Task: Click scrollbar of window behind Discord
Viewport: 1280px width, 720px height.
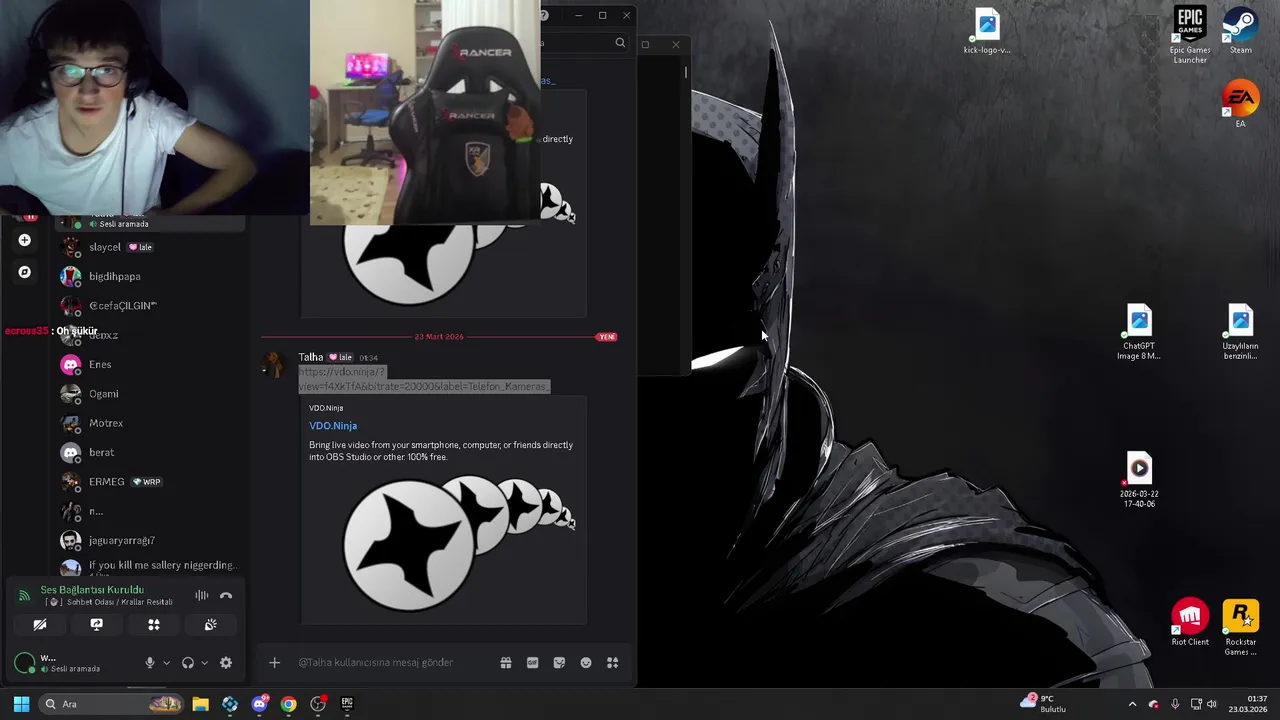Action: pyautogui.click(x=686, y=72)
